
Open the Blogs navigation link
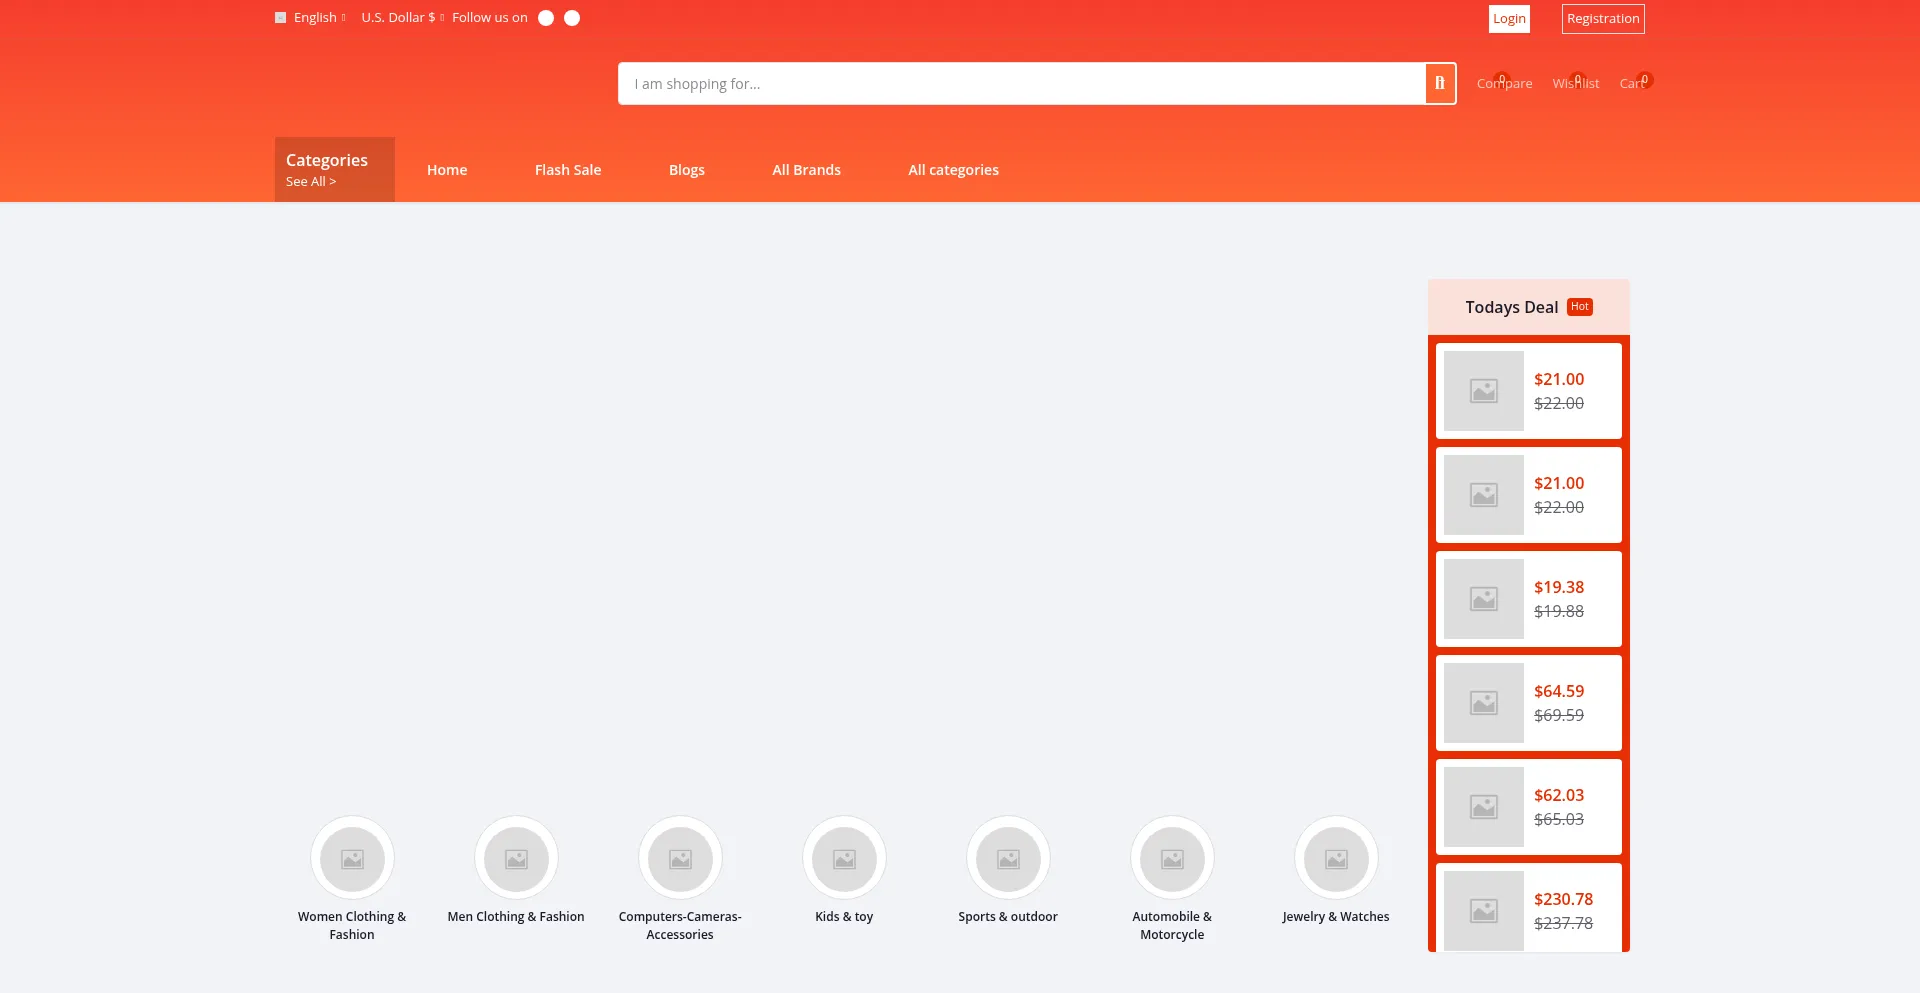pos(686,169)
